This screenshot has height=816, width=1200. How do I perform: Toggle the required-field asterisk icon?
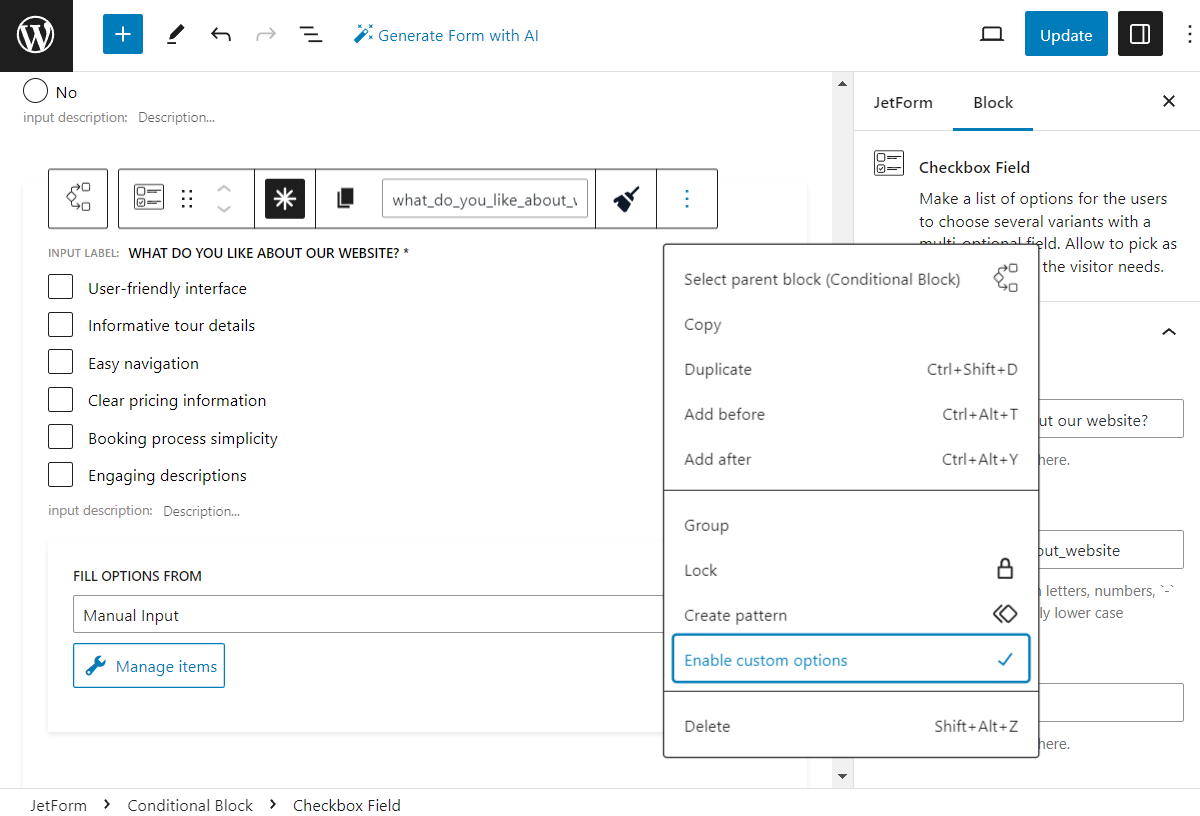pos(284,198)
